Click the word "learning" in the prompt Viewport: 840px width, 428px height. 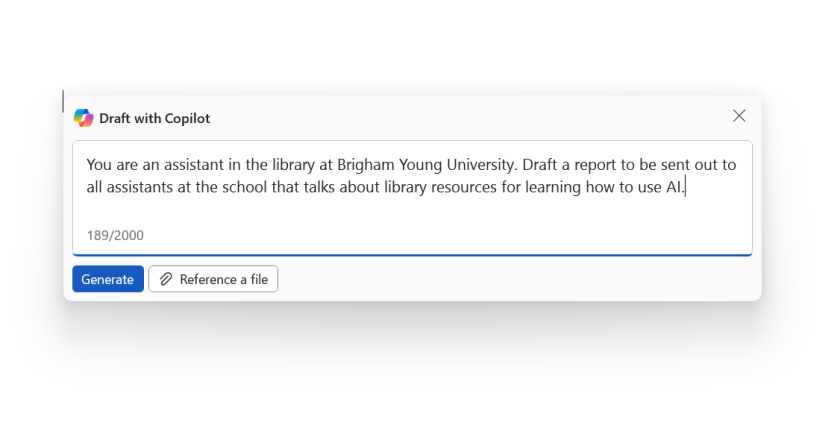553,187
